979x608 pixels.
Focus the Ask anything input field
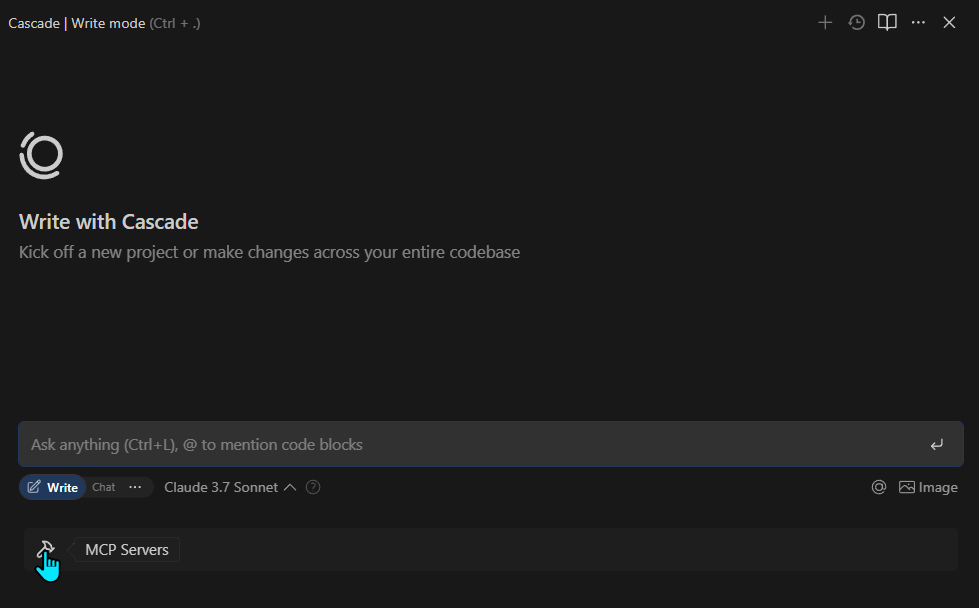[x=491, y=444]
